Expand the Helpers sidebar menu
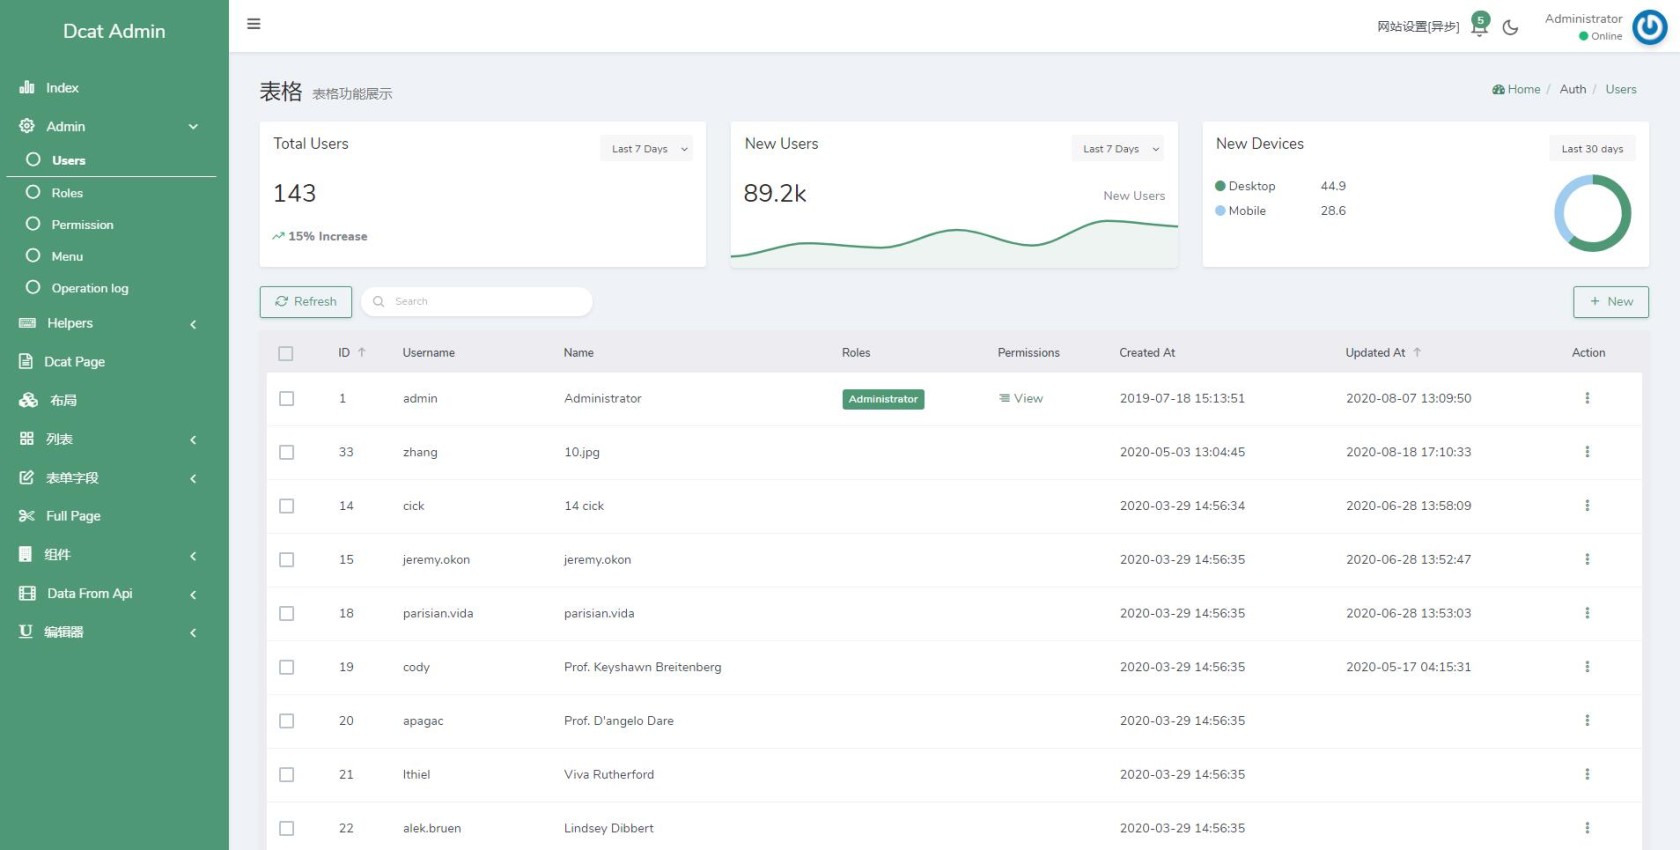1680x850 pixels. point(110,323)
